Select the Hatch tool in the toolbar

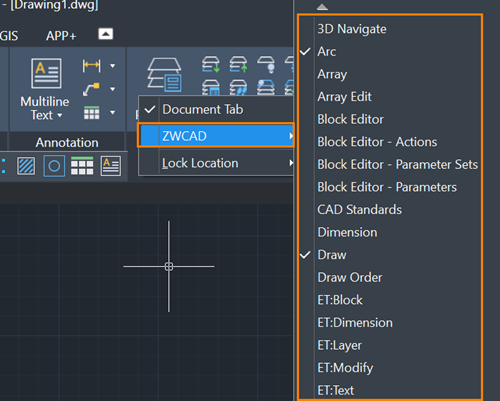[x=26, y=166]
